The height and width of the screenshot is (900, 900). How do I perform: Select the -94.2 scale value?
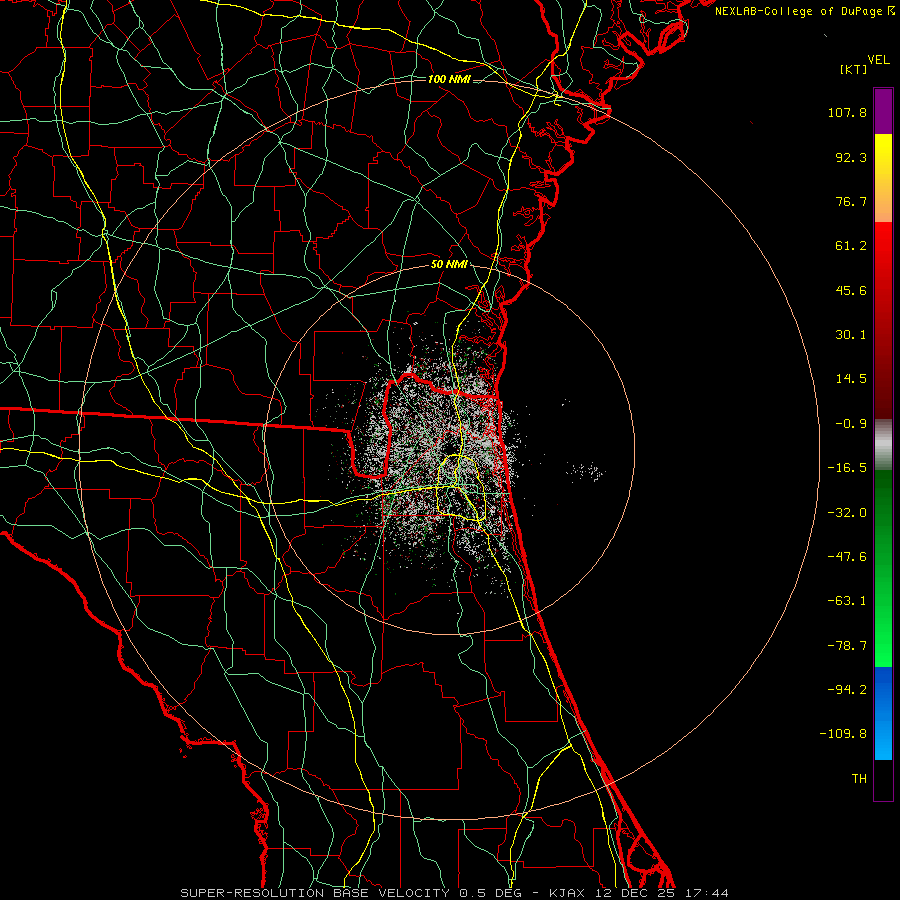click(x=847, y=689)
